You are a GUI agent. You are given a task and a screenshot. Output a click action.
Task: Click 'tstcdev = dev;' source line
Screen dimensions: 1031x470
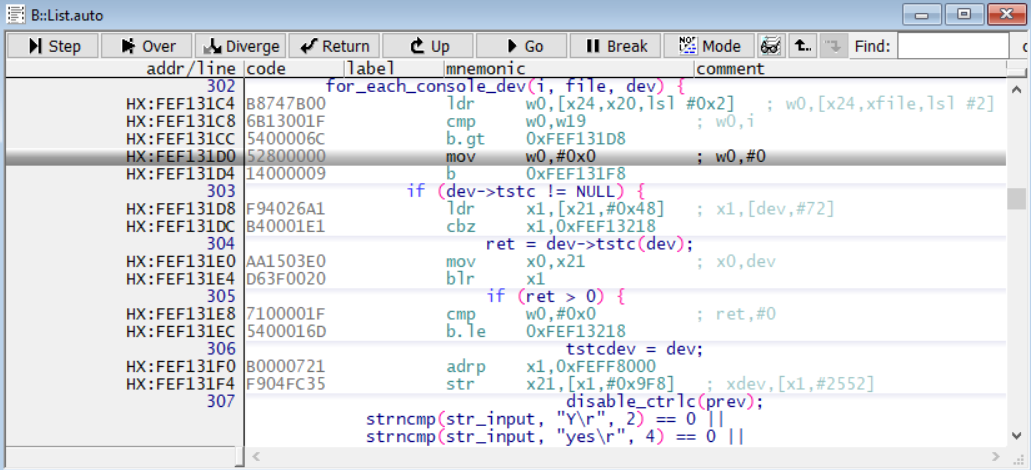tap(635, 349)
